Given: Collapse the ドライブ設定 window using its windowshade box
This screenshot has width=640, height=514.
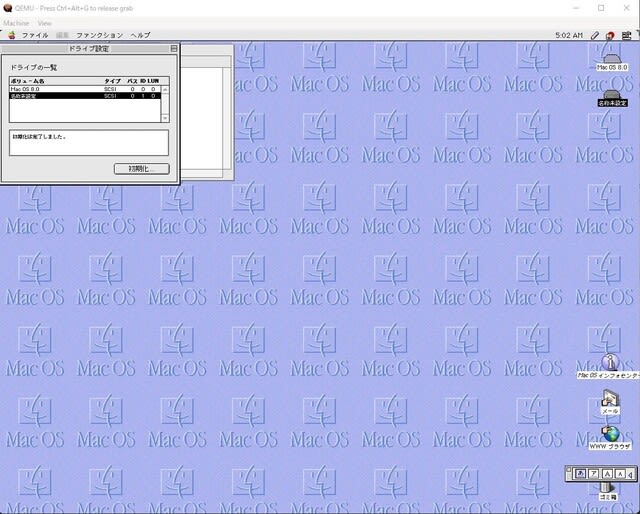Looking at the screenshot, I should click(x=173, y=49).
